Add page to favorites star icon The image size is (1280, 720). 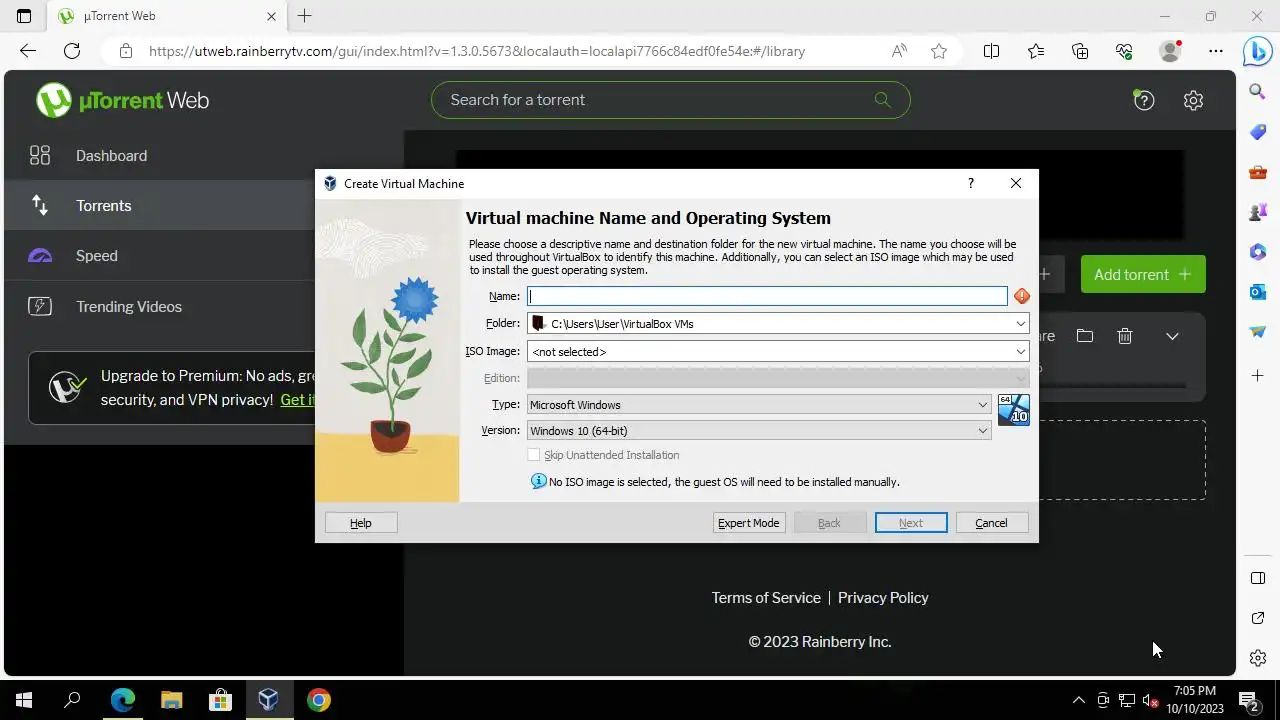coord(938,51)
